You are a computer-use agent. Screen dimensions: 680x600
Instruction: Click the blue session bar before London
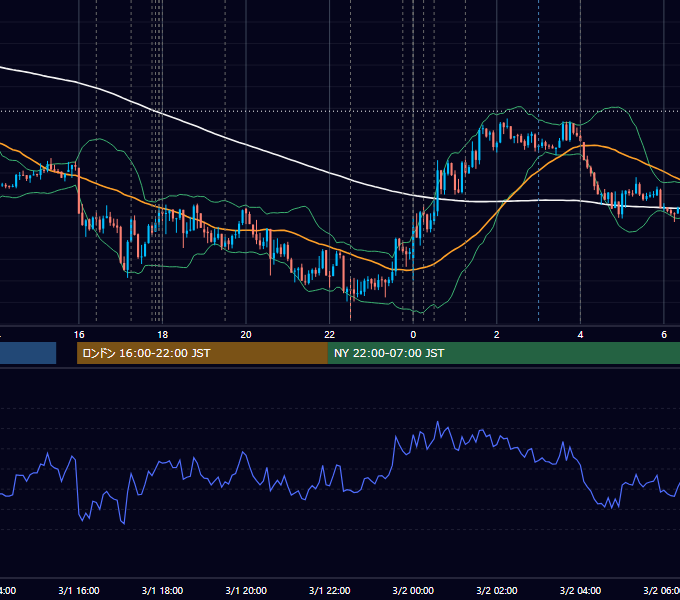click(28, 353)
